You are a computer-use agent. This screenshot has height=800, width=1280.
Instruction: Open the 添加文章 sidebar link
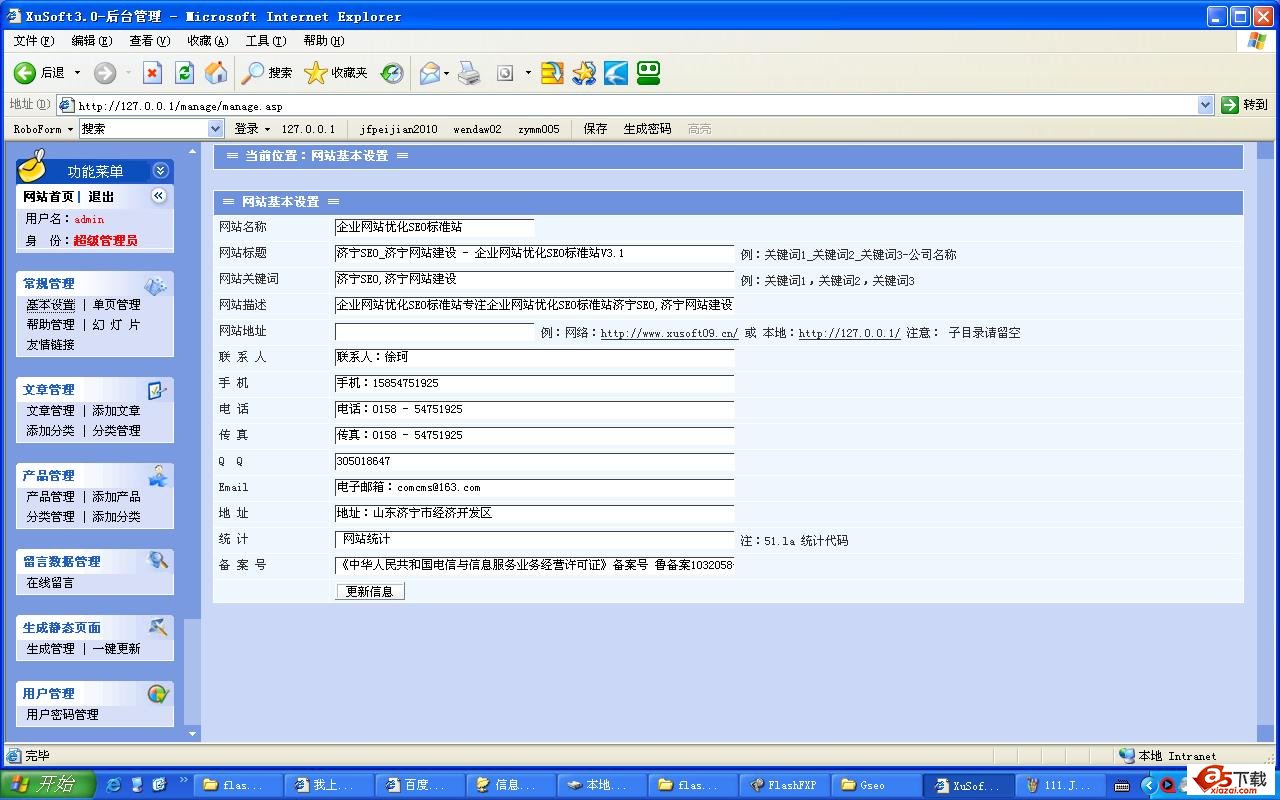click(x=116, y=411)
